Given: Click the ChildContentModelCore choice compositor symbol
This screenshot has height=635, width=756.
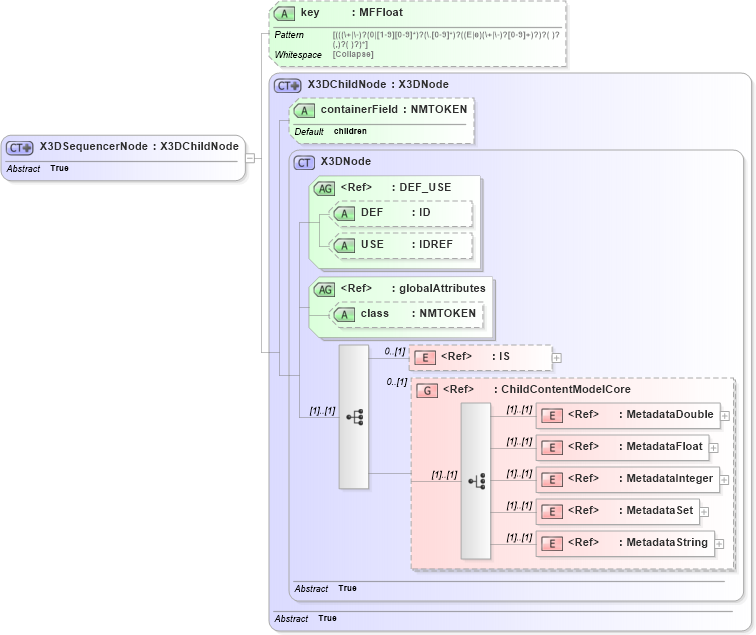Looking at the screenshot, I should point(476,481).
